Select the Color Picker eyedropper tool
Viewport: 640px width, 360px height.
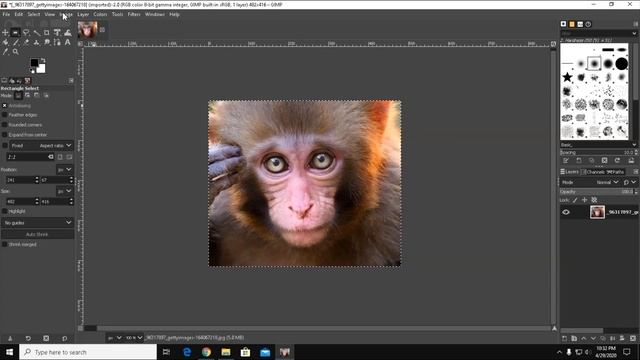[x=5, y=52]
